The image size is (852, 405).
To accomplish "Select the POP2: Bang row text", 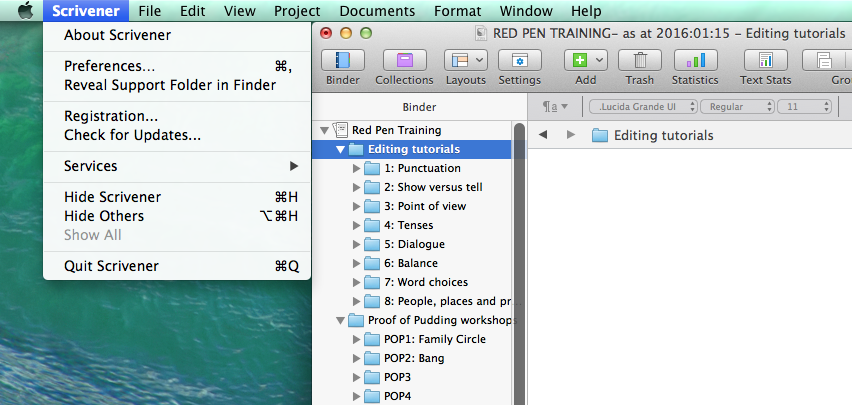I will point(414,358).
